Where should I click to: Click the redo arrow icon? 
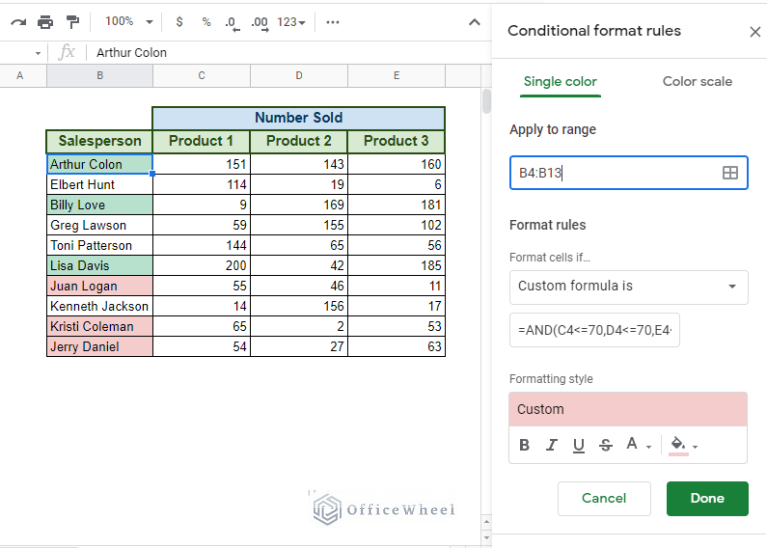(x=18, y=21)
